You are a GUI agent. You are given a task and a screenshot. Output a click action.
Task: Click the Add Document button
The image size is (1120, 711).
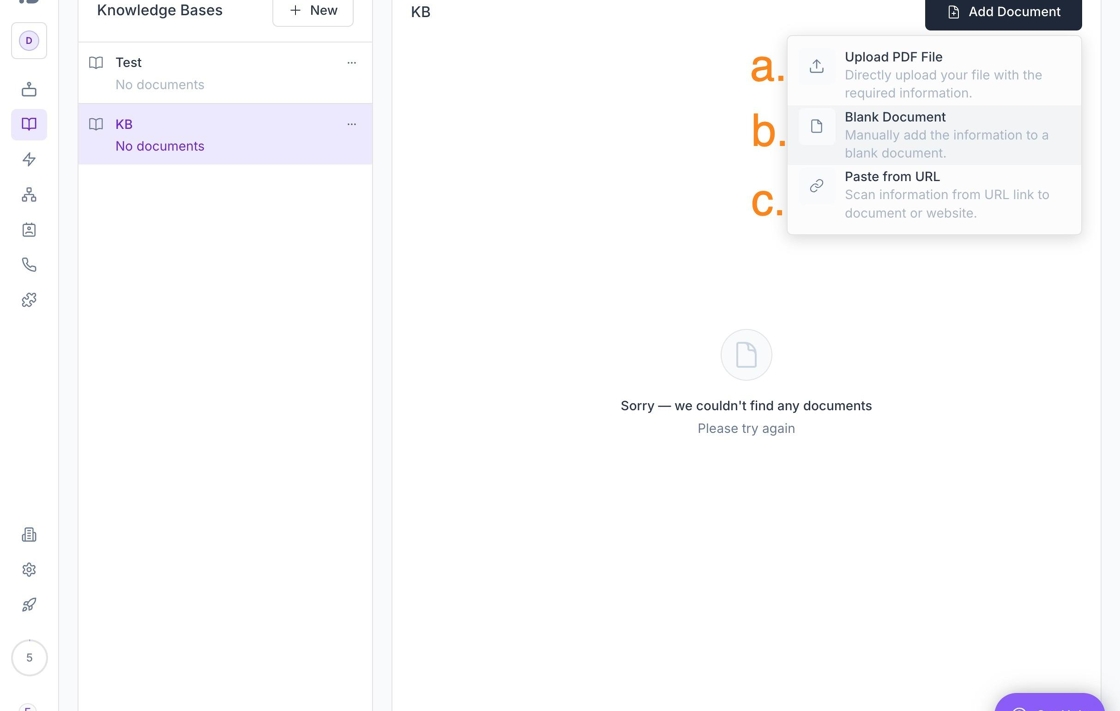coord(1003,12)
